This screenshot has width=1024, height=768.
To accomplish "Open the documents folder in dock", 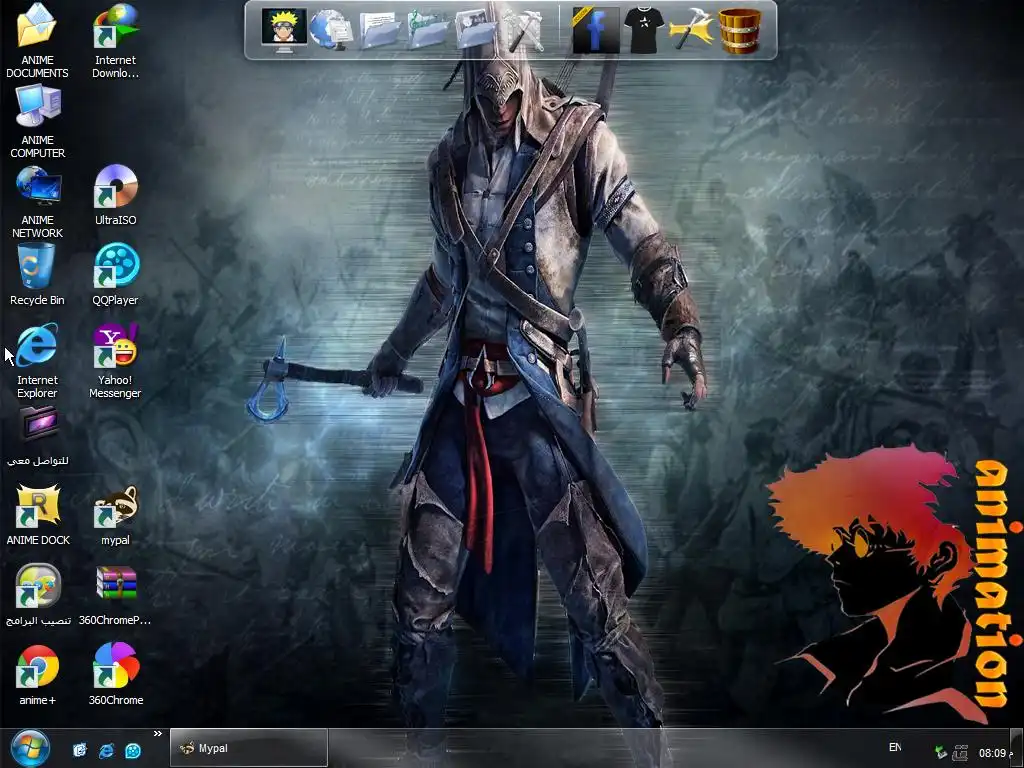I will coord(379,30).
